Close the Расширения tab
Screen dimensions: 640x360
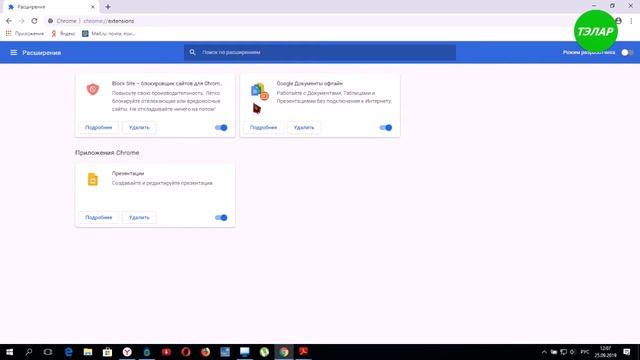click(x=93, y=7)
